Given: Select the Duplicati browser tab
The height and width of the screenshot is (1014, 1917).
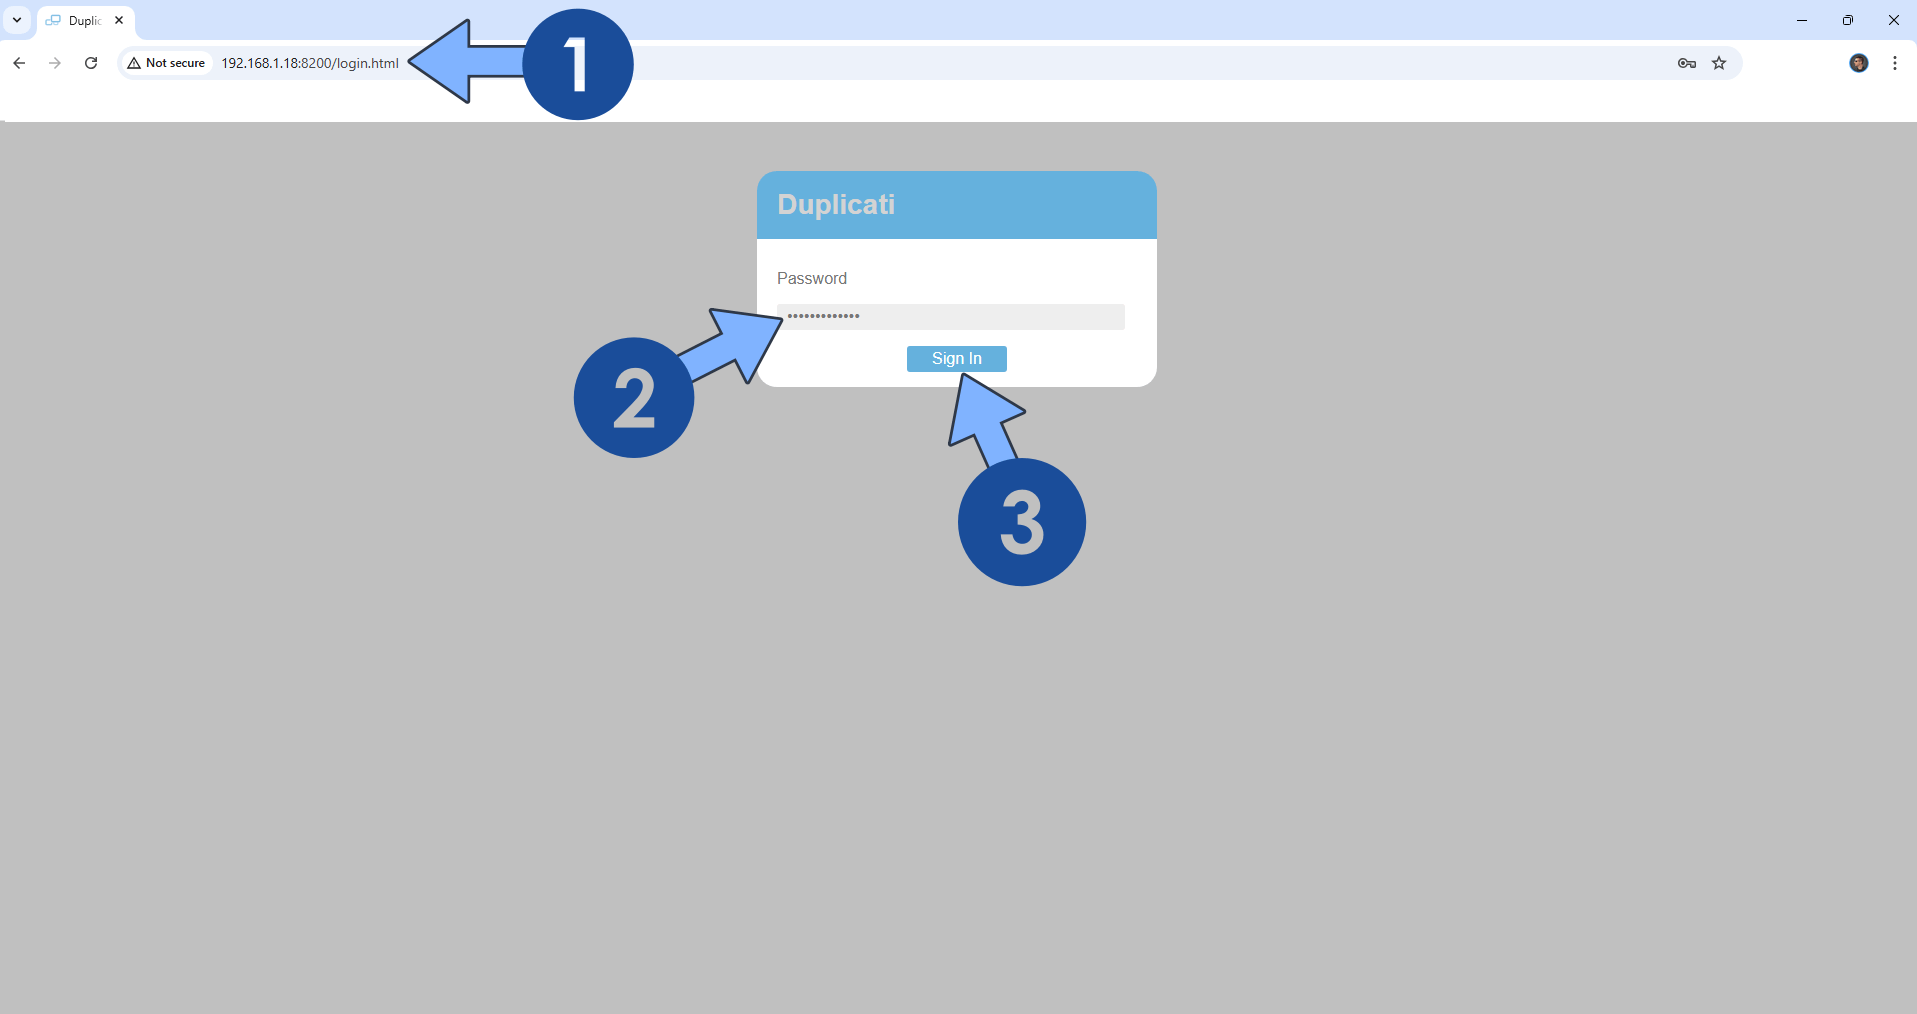Looking at the screenshot, I should pyautogui.click(x=84, y=21).
